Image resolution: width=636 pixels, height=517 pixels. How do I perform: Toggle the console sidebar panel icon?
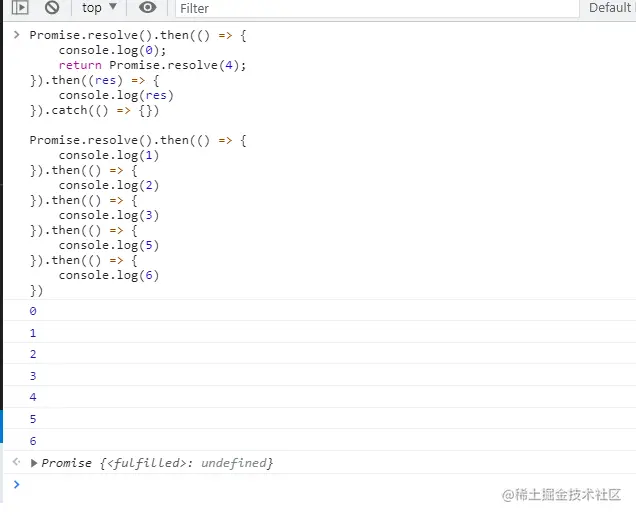(x=20, y=7)
